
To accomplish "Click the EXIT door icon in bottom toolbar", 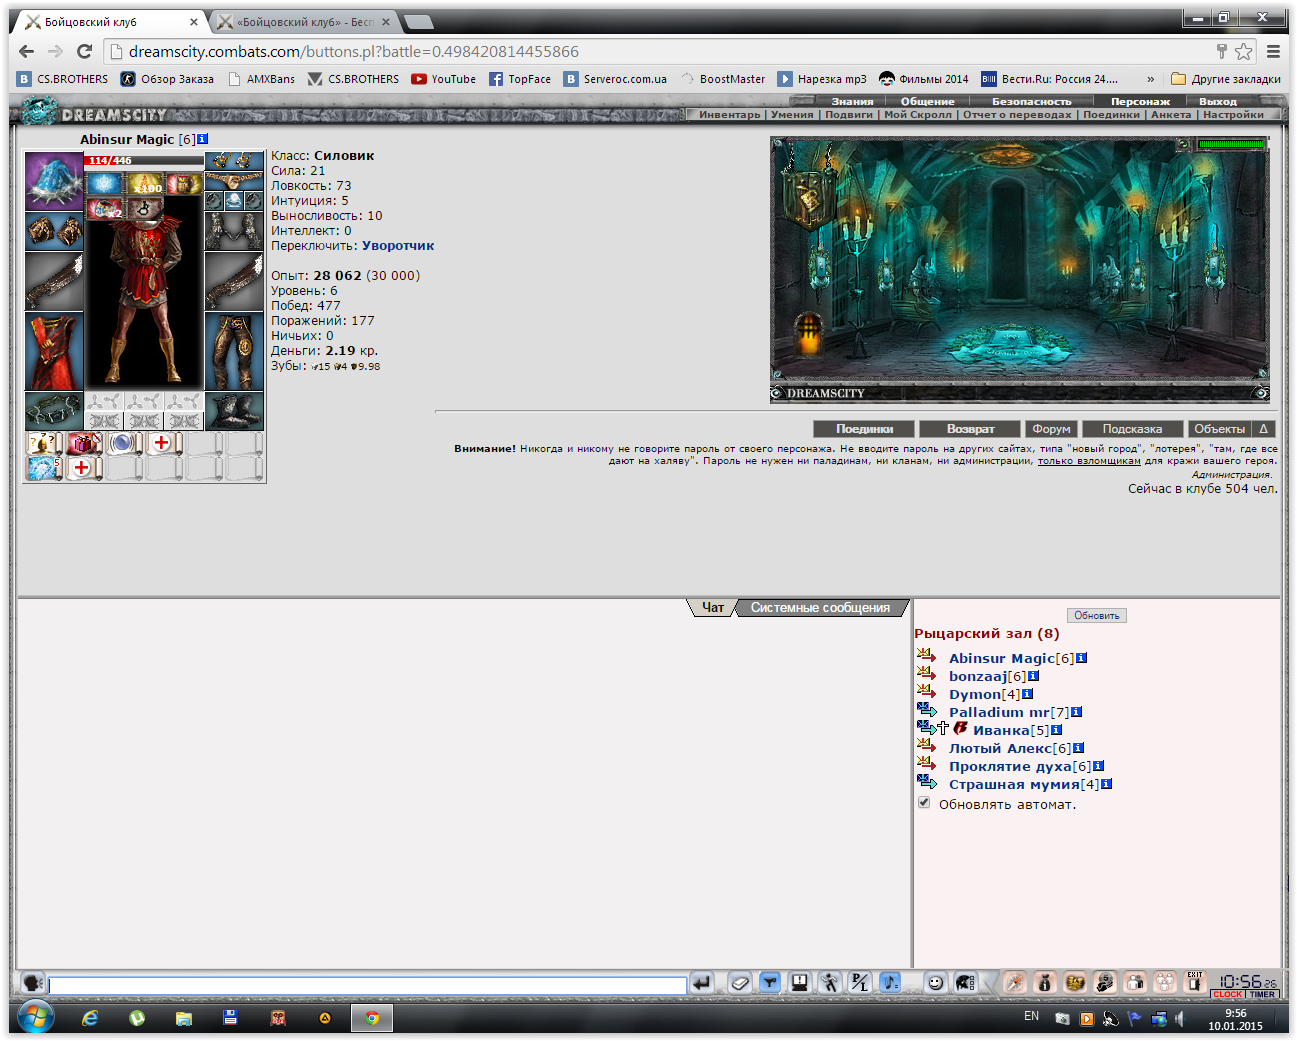I will tap(1194, 982).
